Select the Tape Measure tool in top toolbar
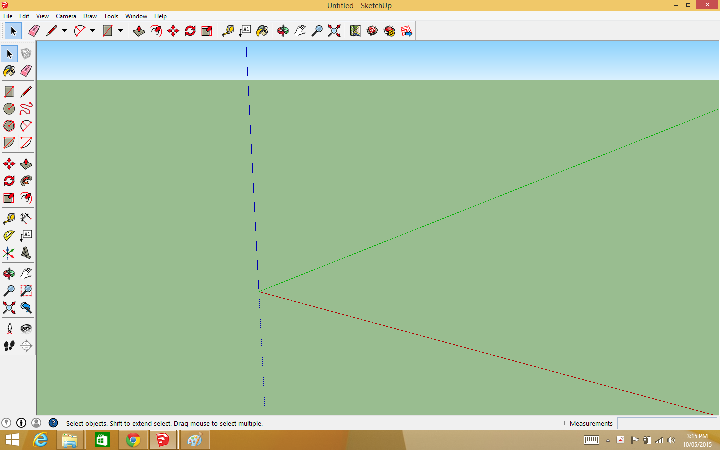Image resolution: width=720 pixels, height=450 pixels. click(x=229, y=31)
